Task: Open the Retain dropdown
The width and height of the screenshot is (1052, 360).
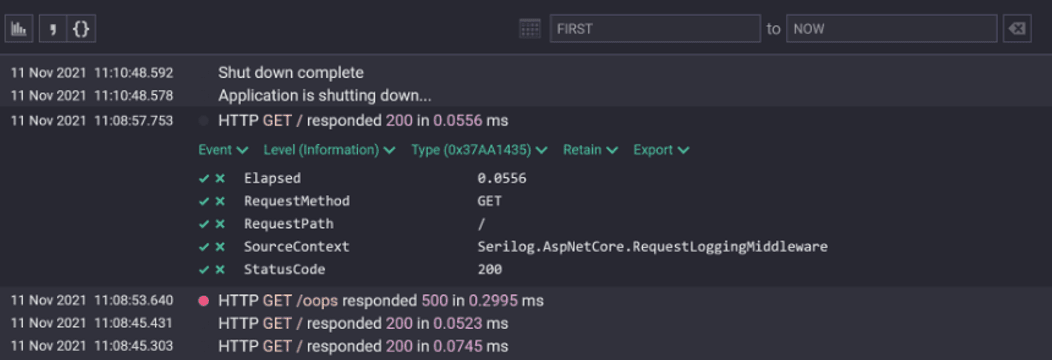Action: (x=590, y=150)
